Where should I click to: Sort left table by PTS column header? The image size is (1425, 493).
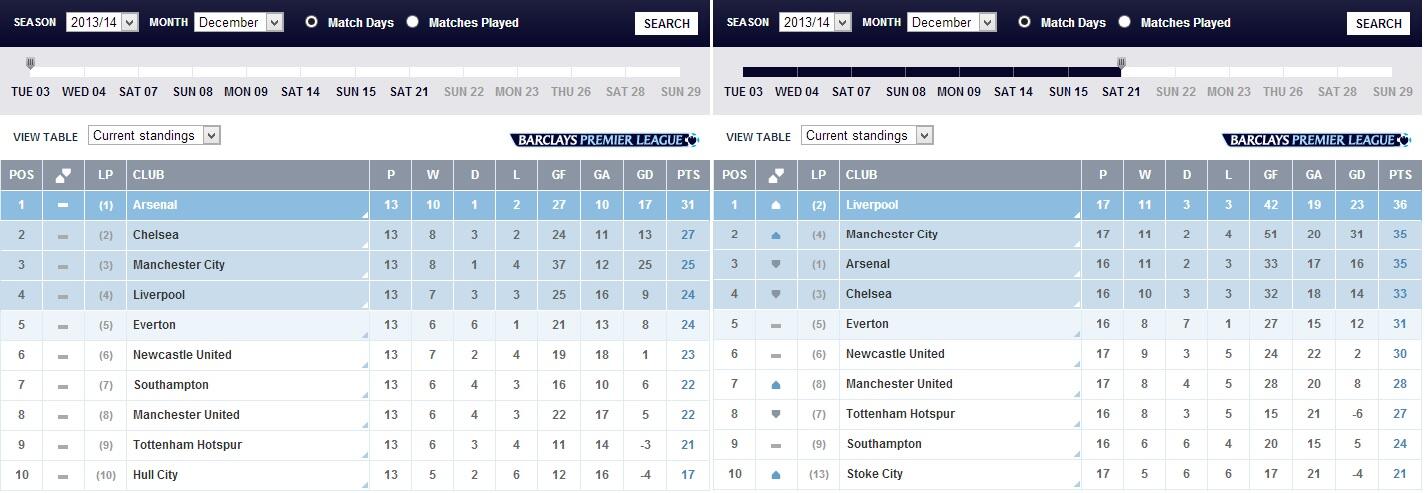click(688, 175)
